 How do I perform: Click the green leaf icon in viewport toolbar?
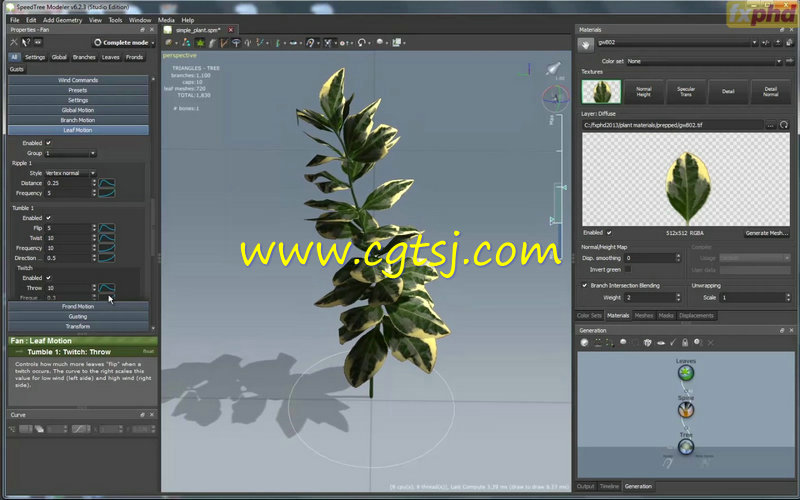pos(200,43)
